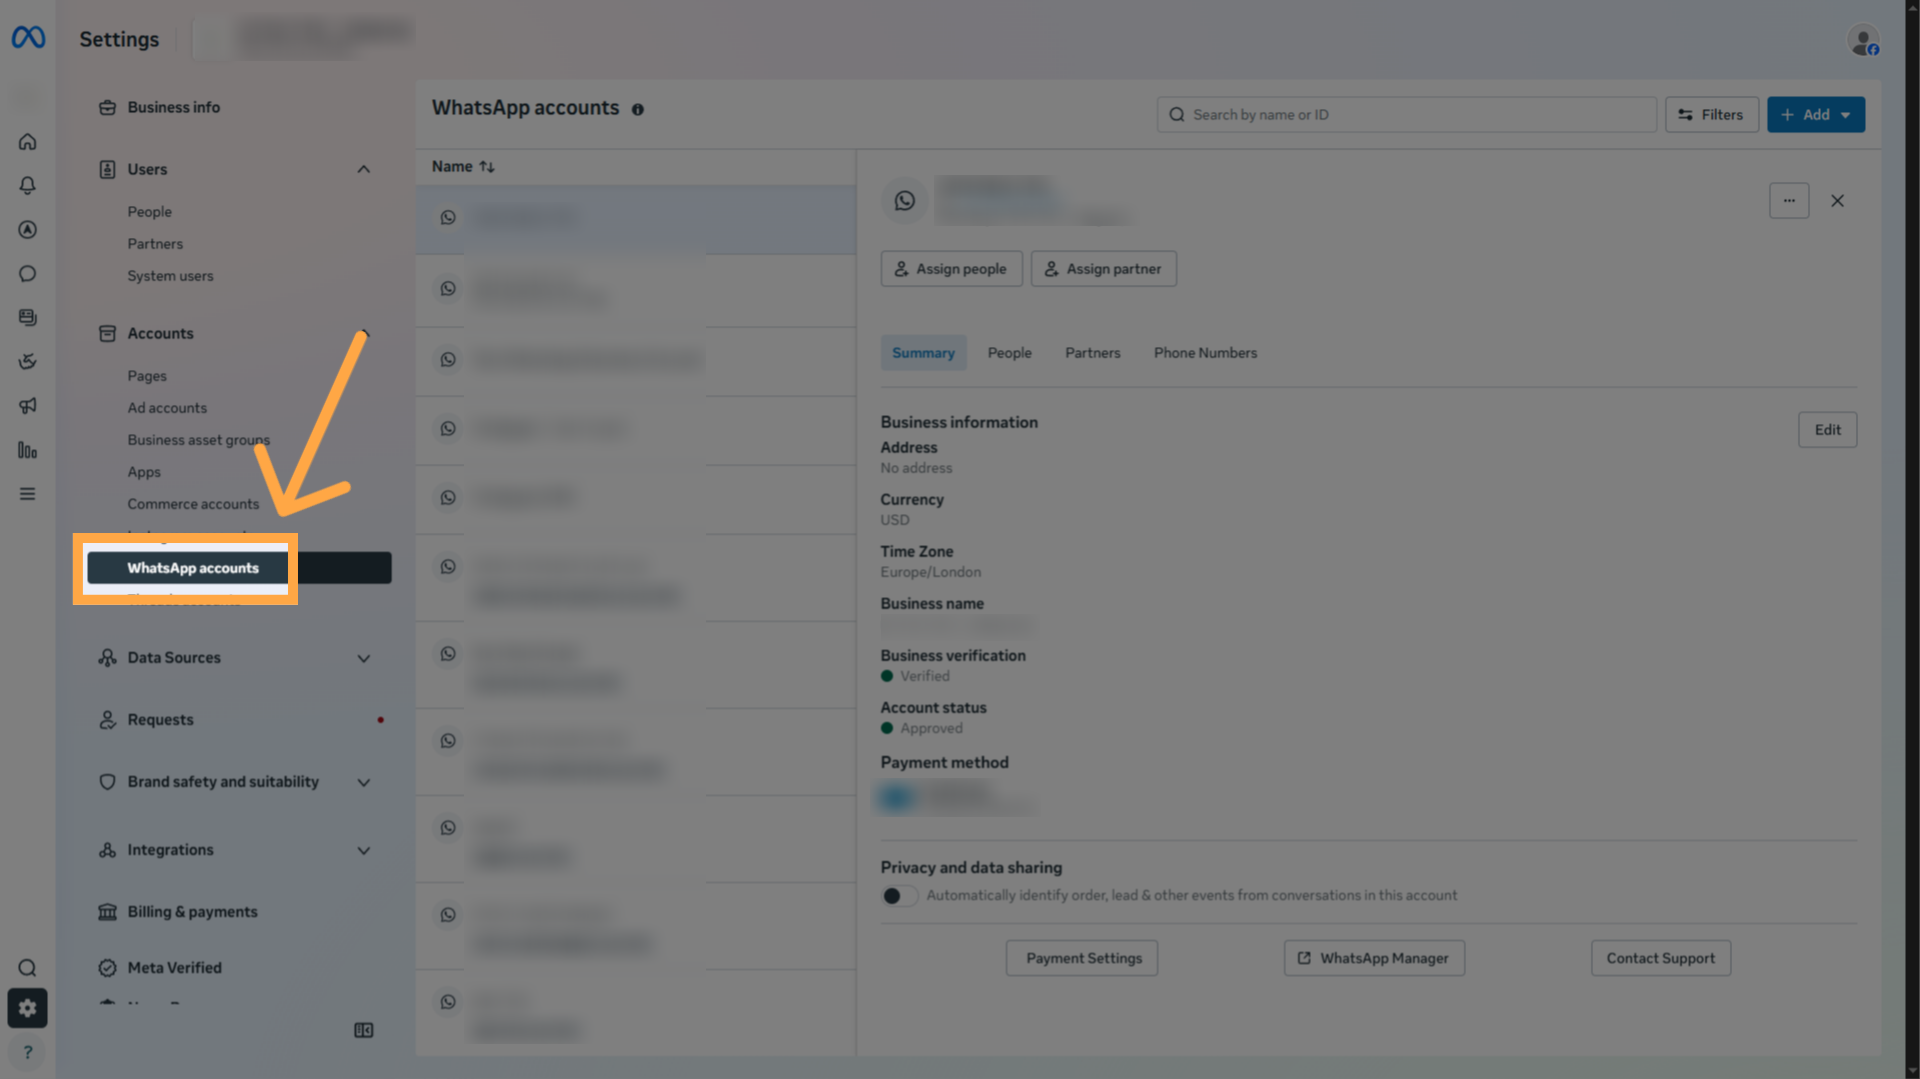
Task: Click the profile avatar at top right
Action: [1863, 41]
